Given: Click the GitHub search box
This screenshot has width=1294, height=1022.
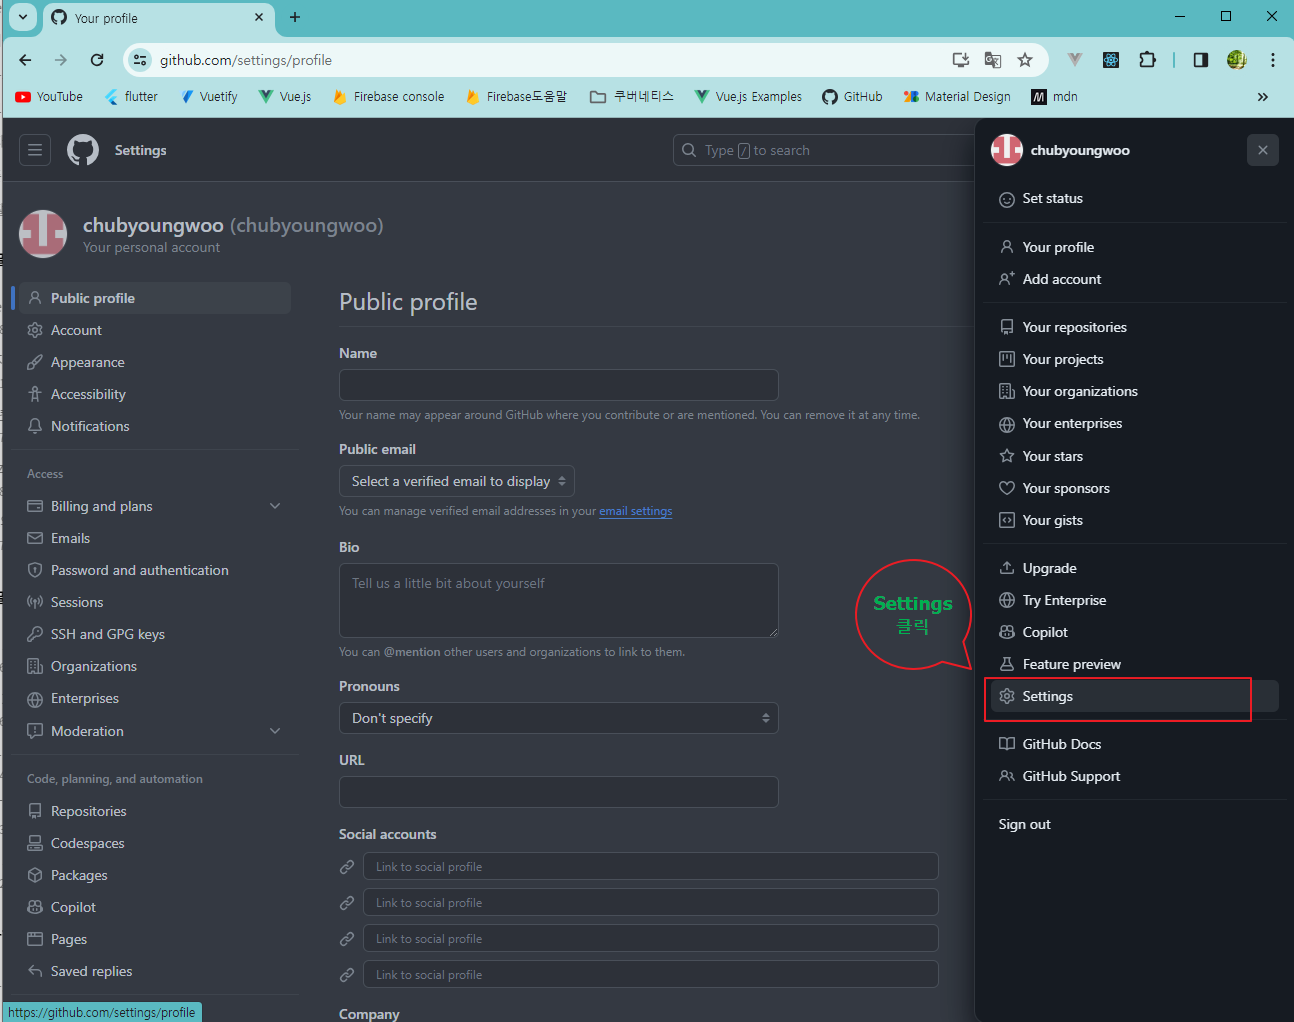Looking at the screenshot, I should click(824, 150).
